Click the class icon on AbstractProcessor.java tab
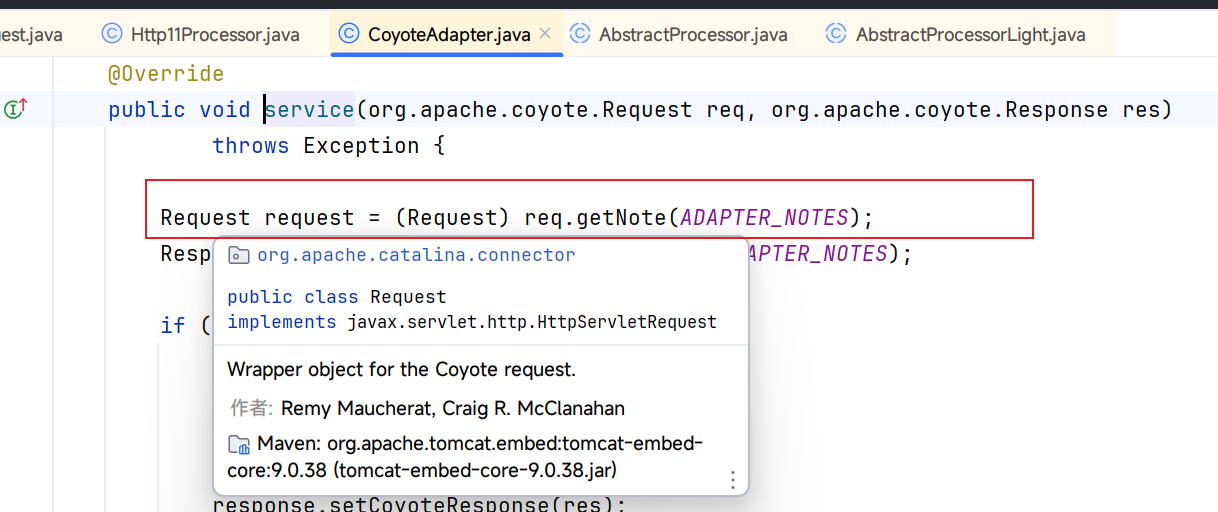1218x512 pixels. (580, 34)
